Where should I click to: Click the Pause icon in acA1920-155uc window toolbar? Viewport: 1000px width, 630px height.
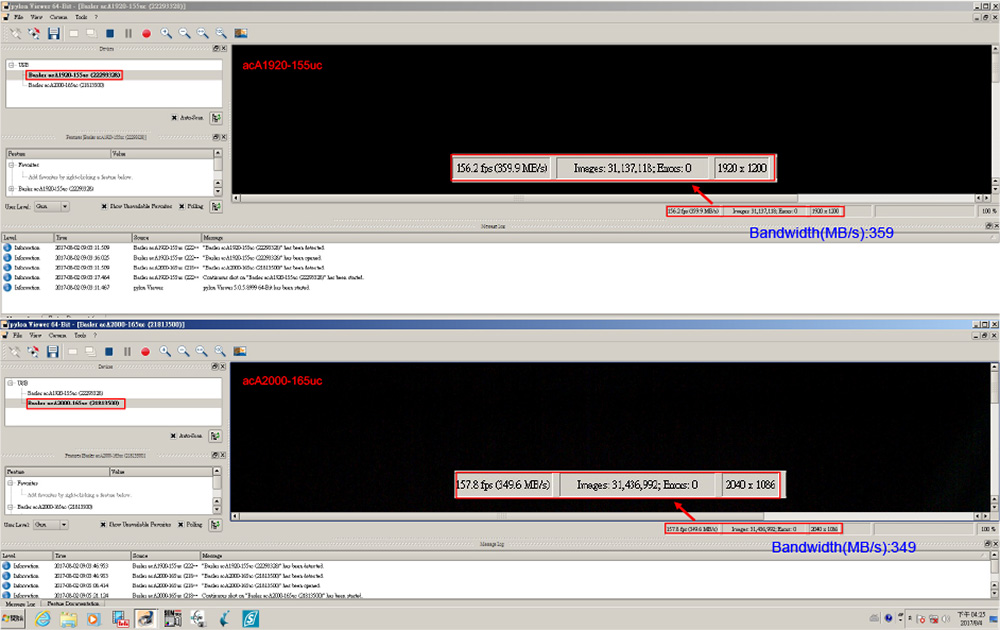coord(128,33)
